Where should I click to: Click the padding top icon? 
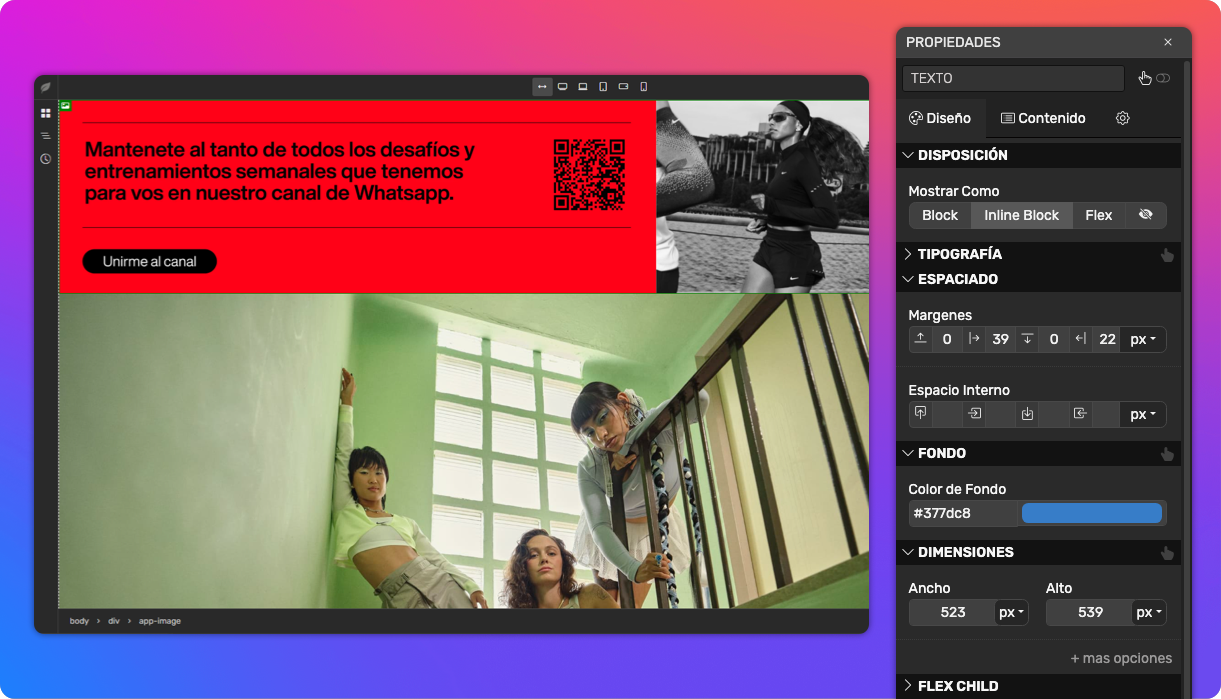[921, 414]
